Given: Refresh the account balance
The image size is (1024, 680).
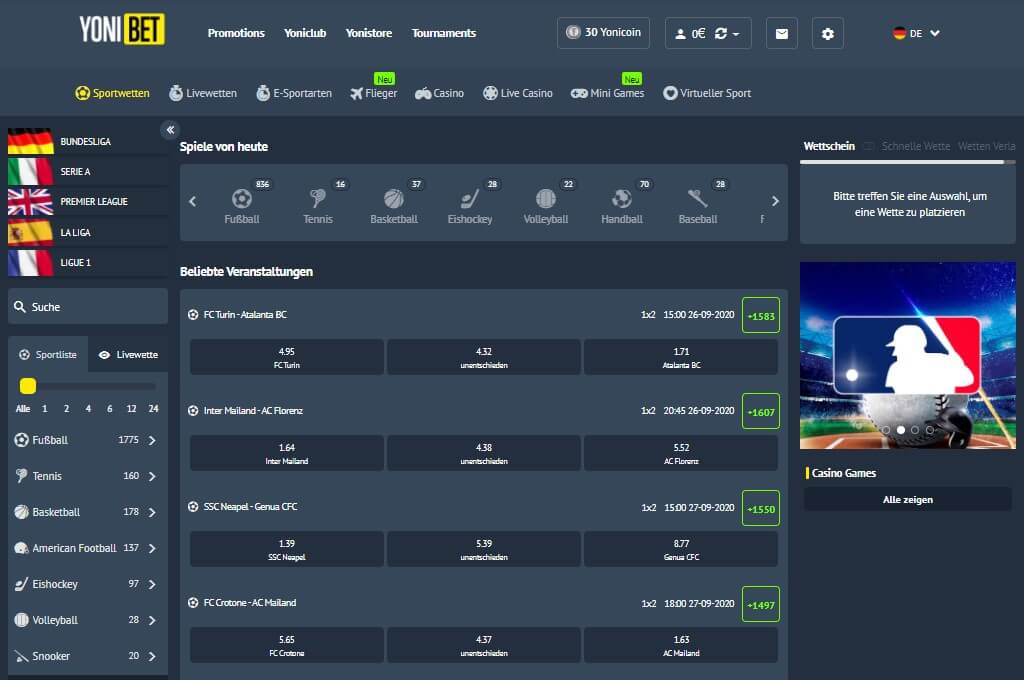Looking at the screenshot, I should [x=721, y=33].
